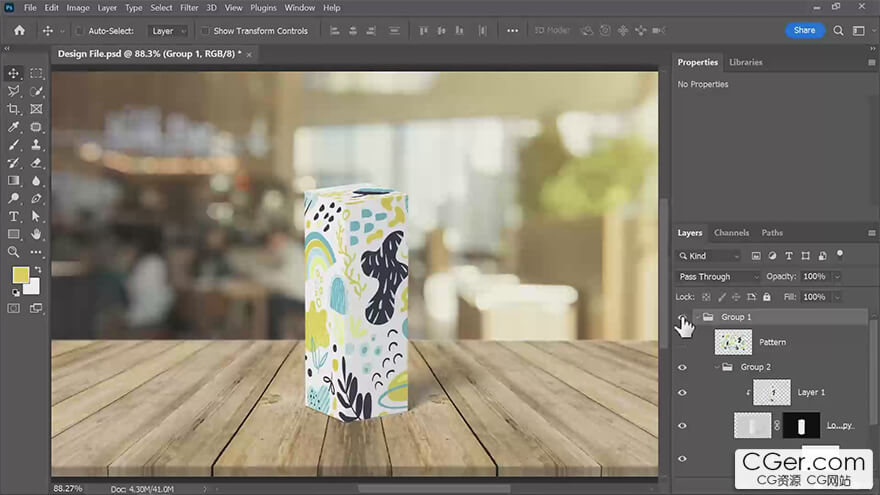
Task: Toggle the lock transparent pixels button
Action: pos(706,297)
